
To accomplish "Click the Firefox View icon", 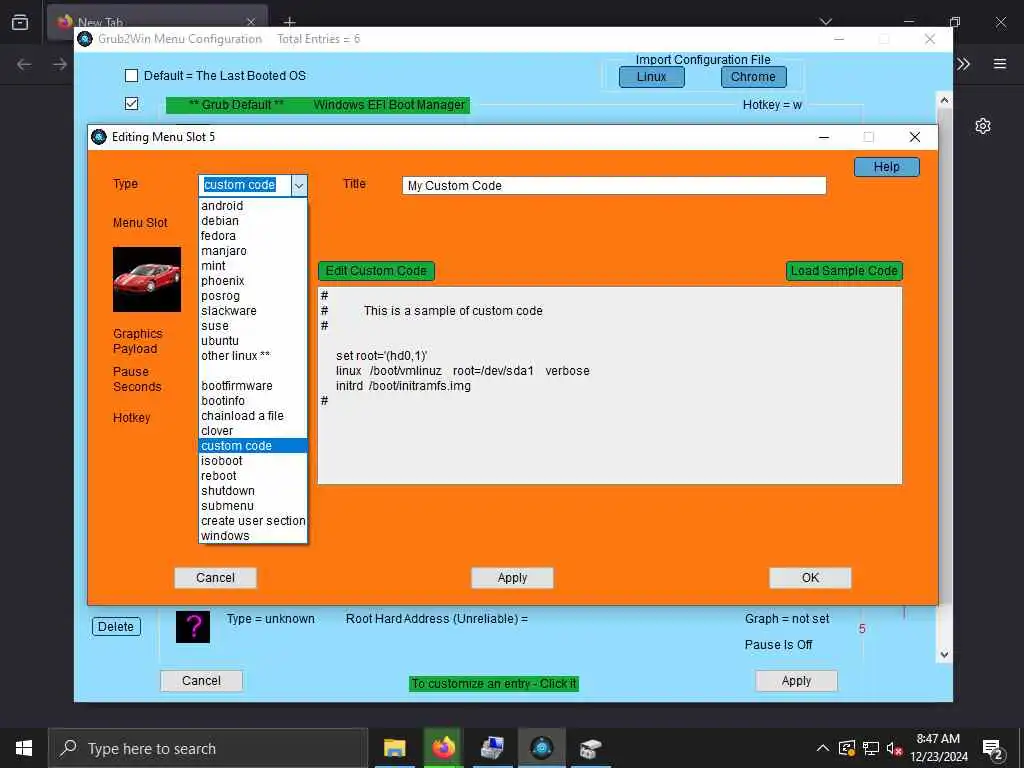I will [x=20, y=22].
